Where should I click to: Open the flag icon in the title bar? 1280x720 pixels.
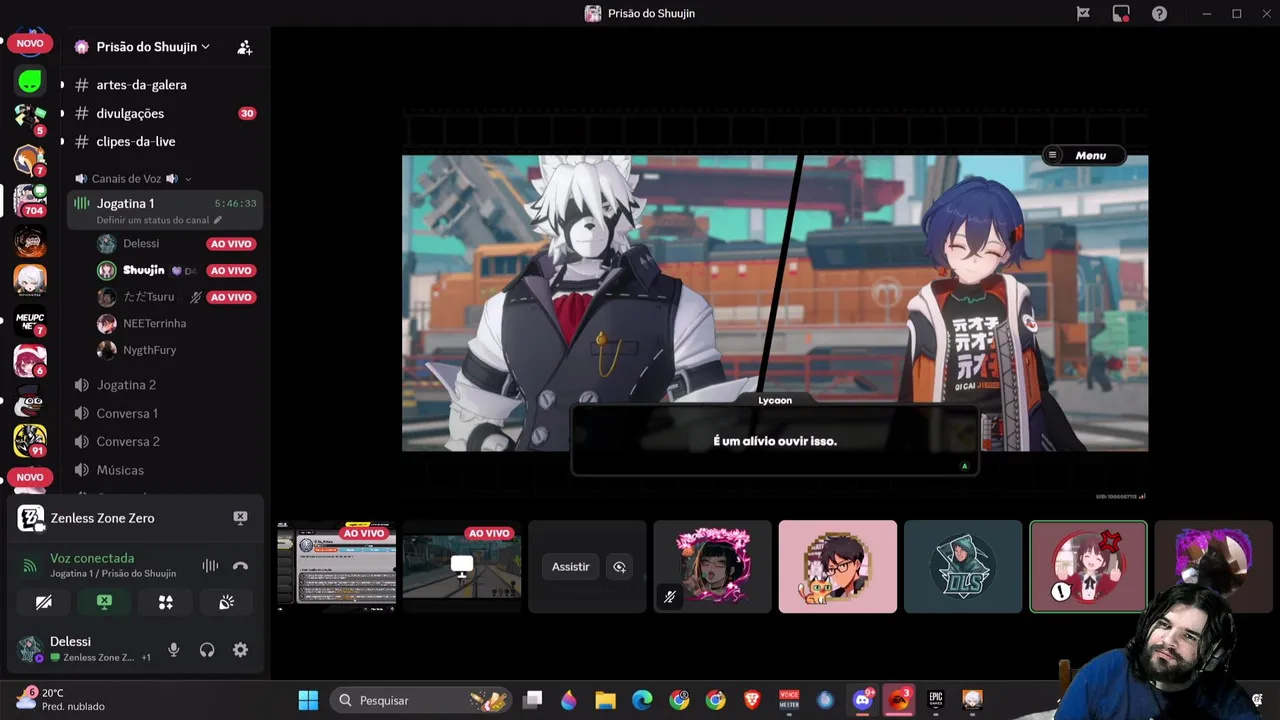pos(1083,13)
